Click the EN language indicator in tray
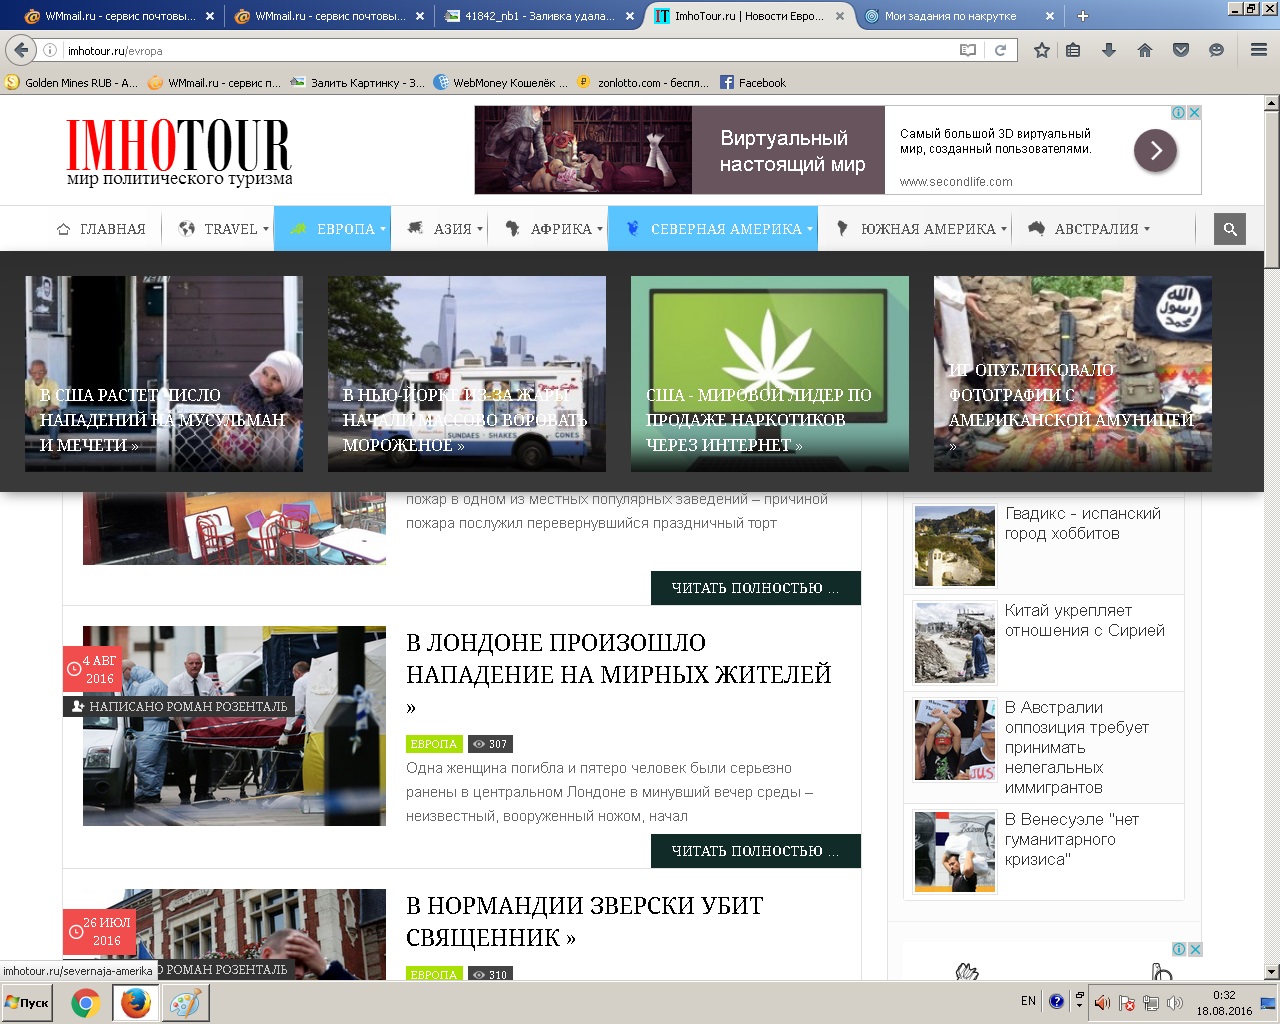The width and height of the screenshot is (1280, 1024). (1028, 1001)
